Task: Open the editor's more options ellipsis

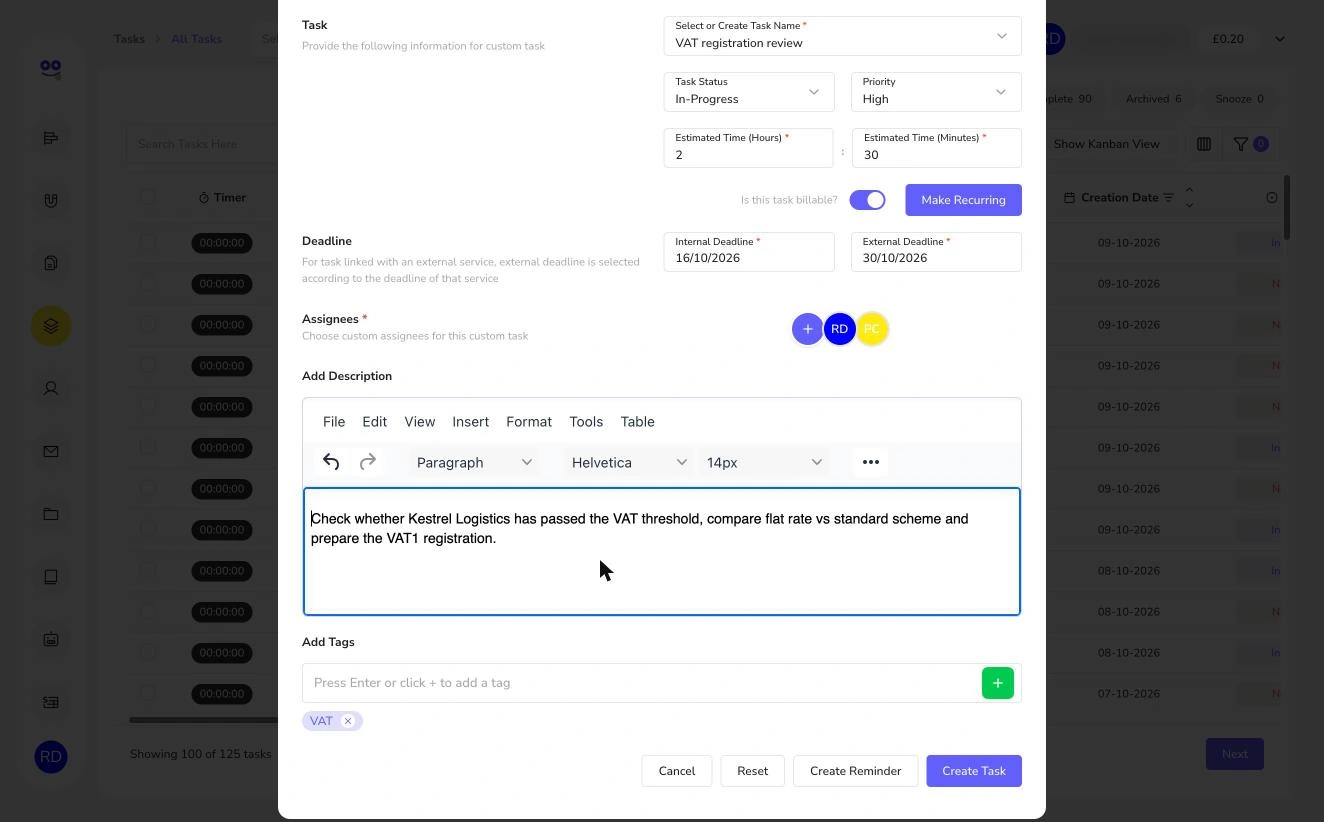Action: tap(871, 462)
